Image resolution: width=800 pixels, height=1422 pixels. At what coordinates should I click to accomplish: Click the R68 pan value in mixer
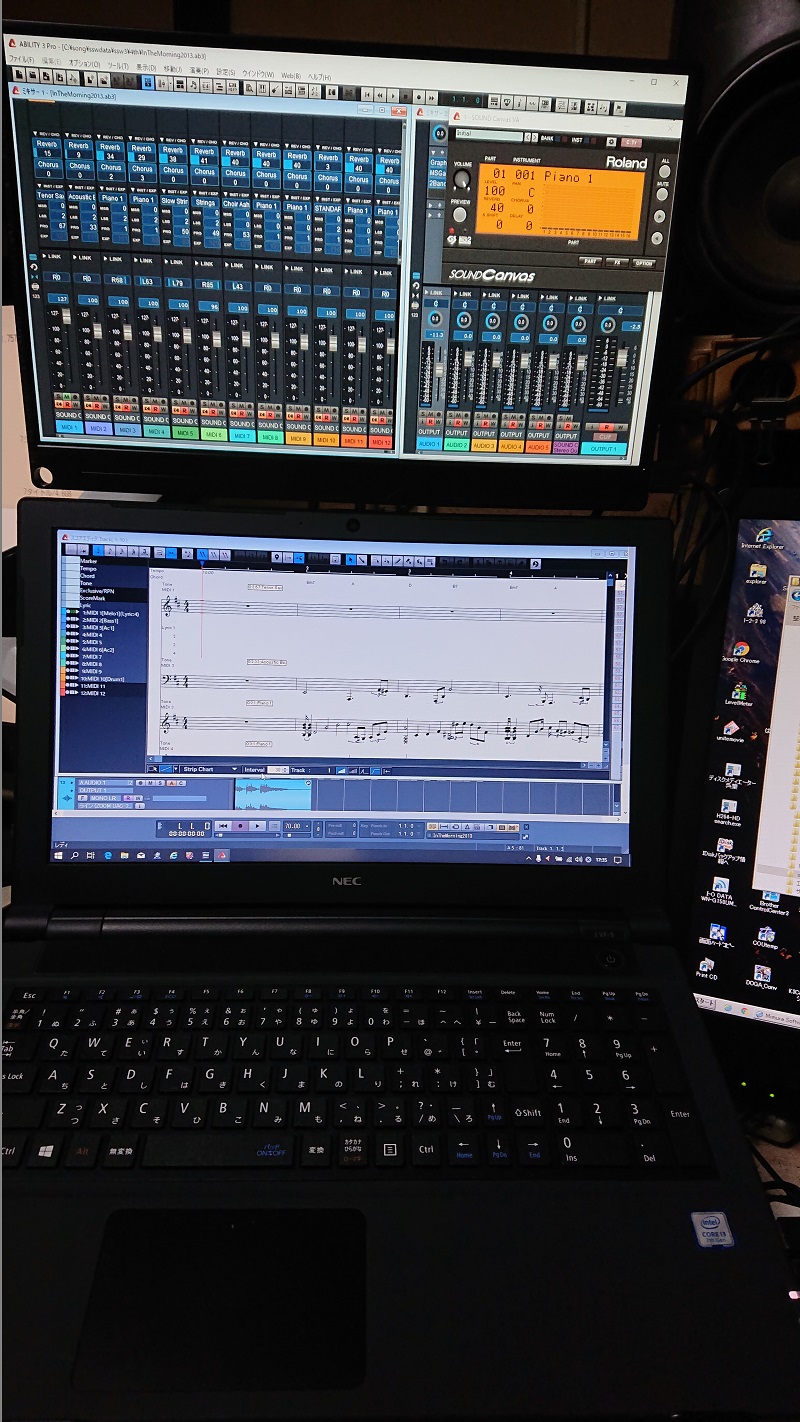[x=118, y=282]
